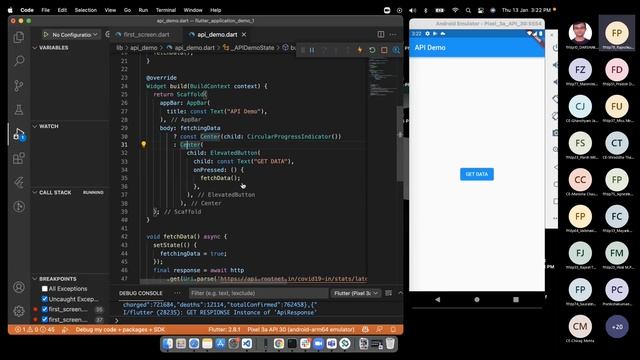Open Control Center in menu bar
The height and width of the screenshot is (360, 640).
point(481,10)
